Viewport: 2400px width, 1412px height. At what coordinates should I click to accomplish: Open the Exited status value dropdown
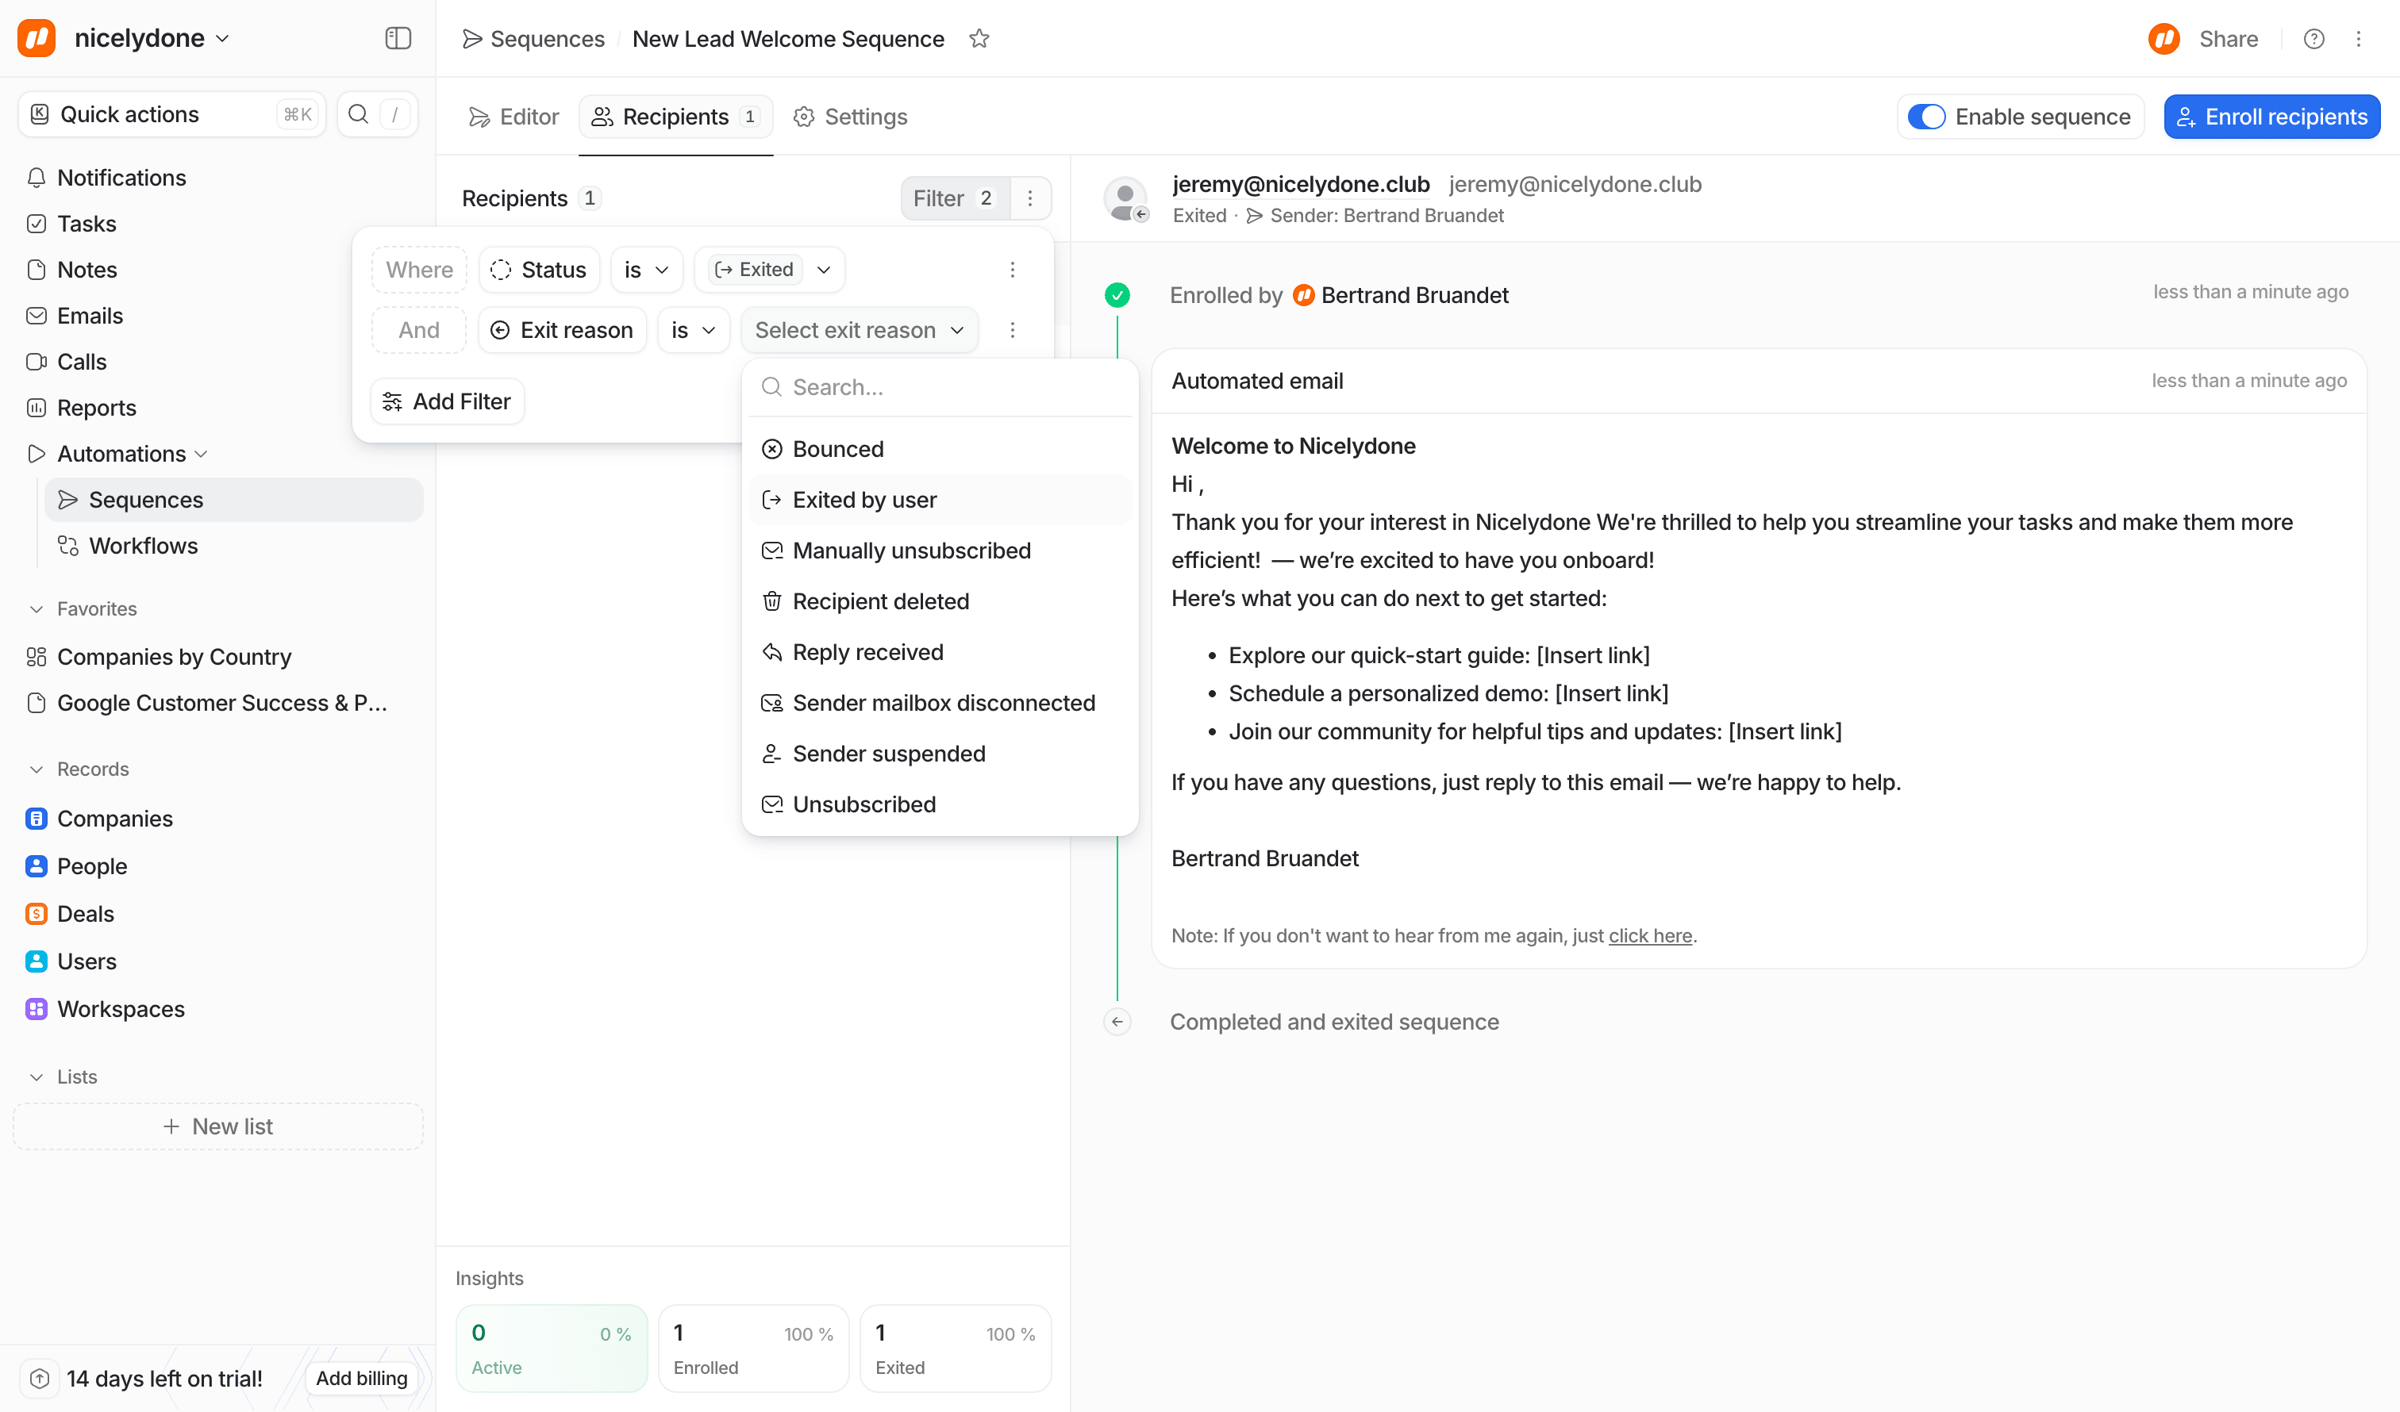tap(769, 269)
